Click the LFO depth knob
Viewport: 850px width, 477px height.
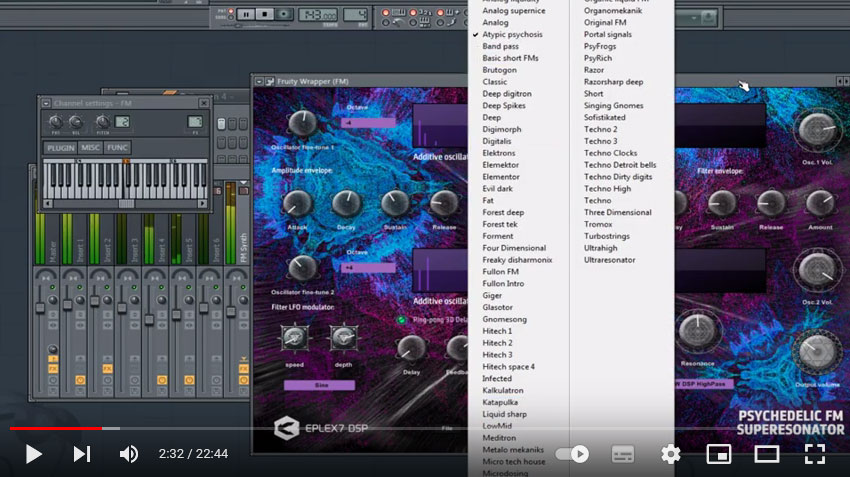[343, 338]
